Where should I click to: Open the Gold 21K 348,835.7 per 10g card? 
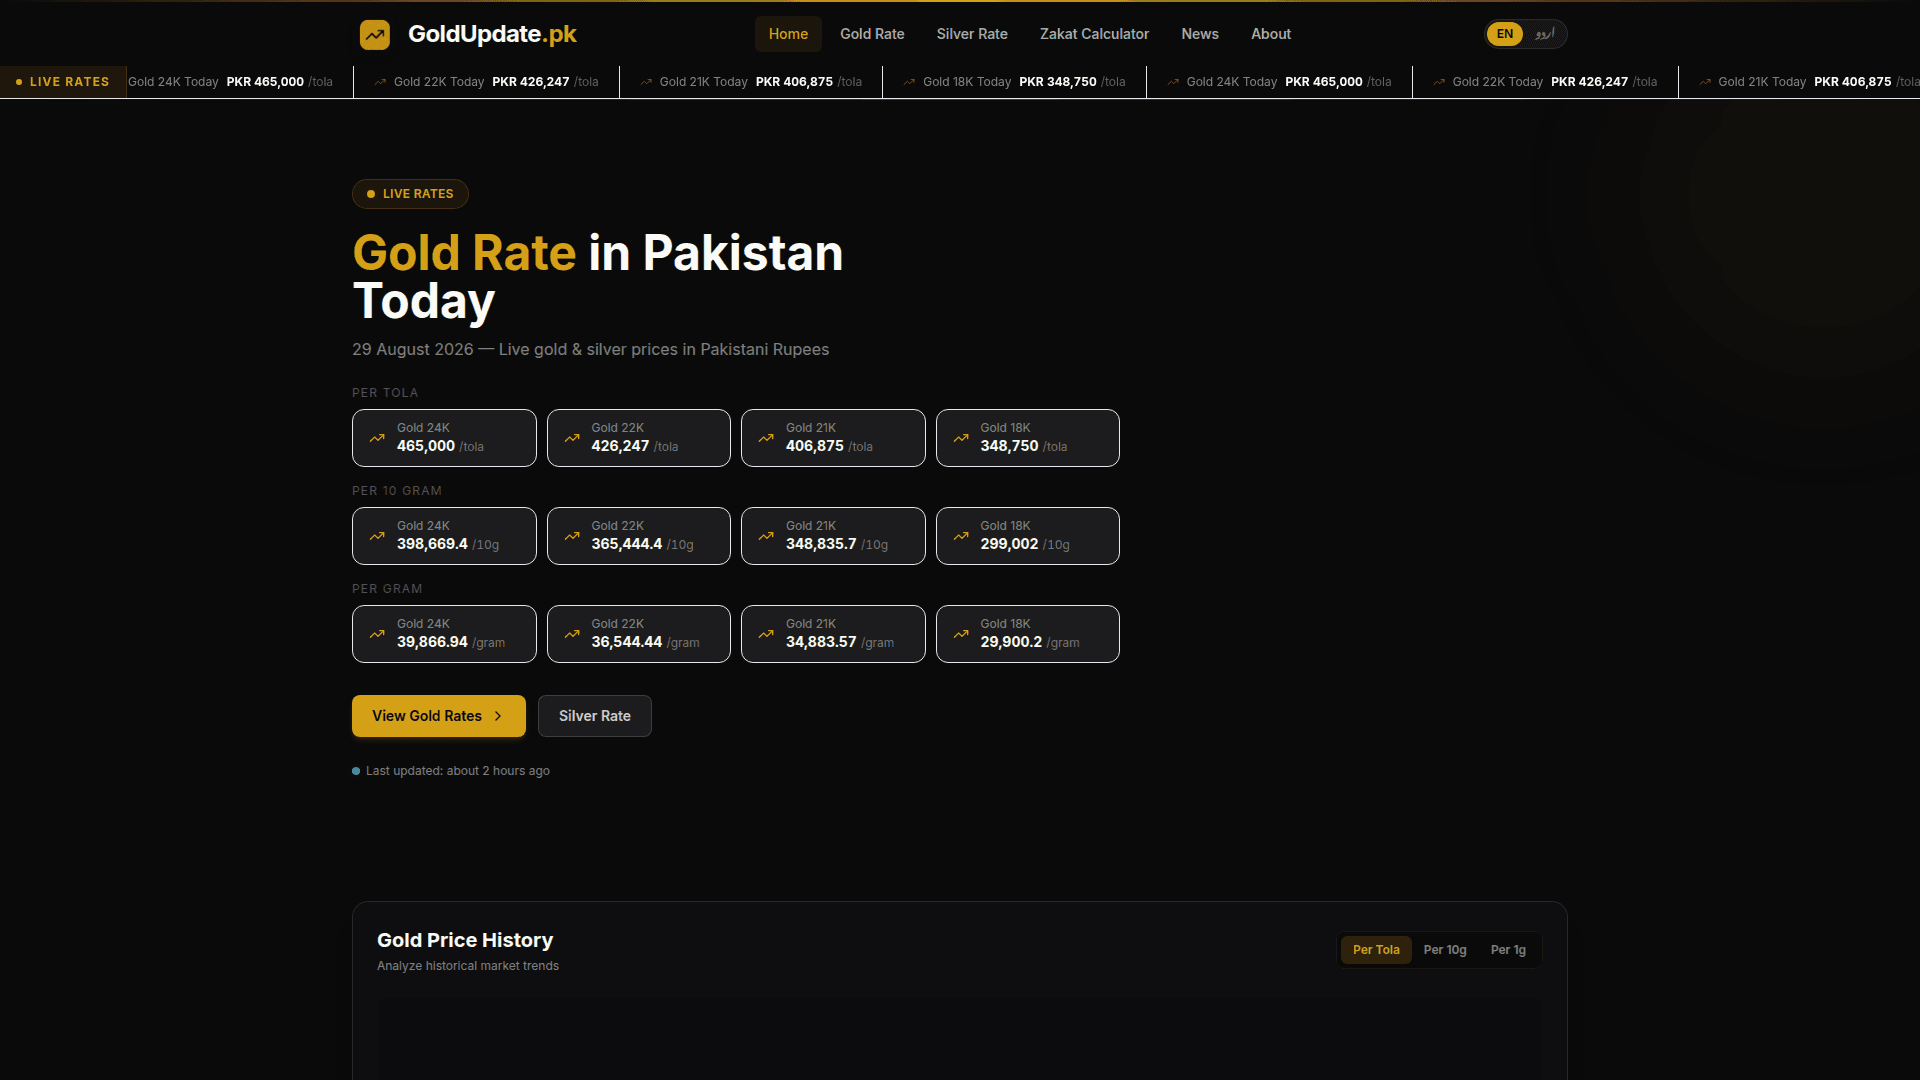(x=833, y=536)
